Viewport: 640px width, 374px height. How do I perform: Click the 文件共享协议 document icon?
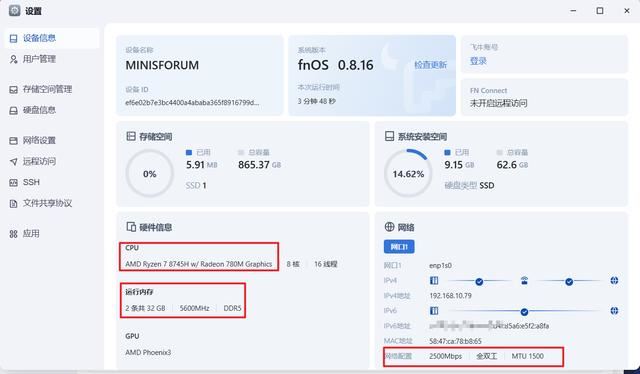[x=13, y=203]
